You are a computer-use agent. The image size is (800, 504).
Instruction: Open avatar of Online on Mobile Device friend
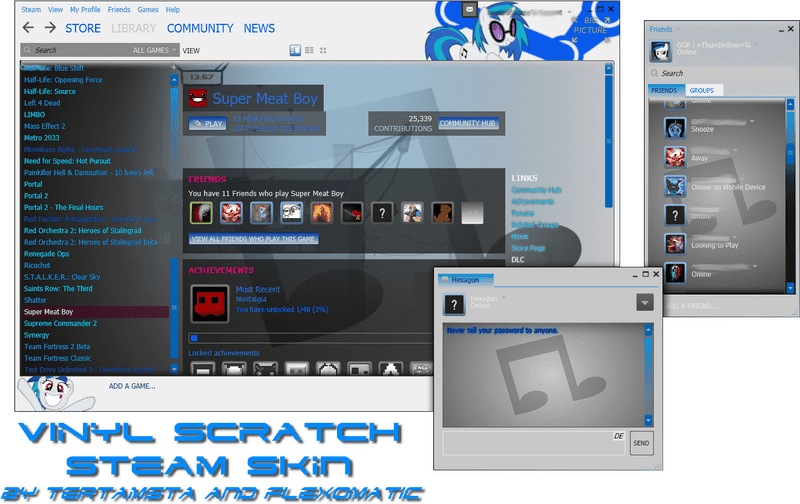(x=675, y=186)
